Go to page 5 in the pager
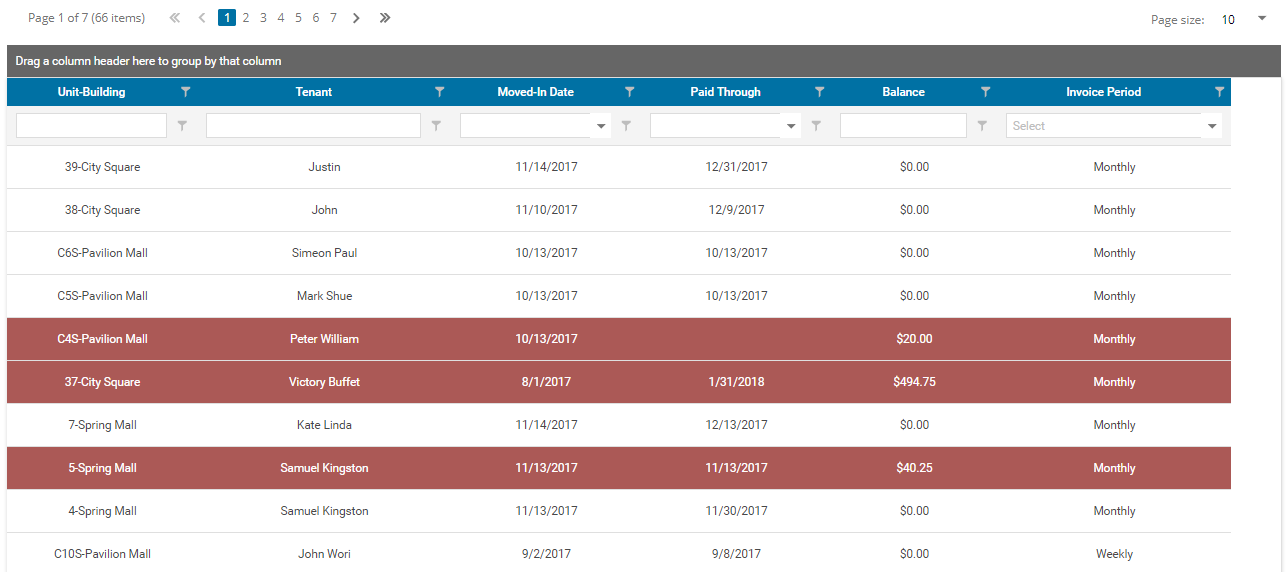1288x572 pixels. tap(298, 18)
